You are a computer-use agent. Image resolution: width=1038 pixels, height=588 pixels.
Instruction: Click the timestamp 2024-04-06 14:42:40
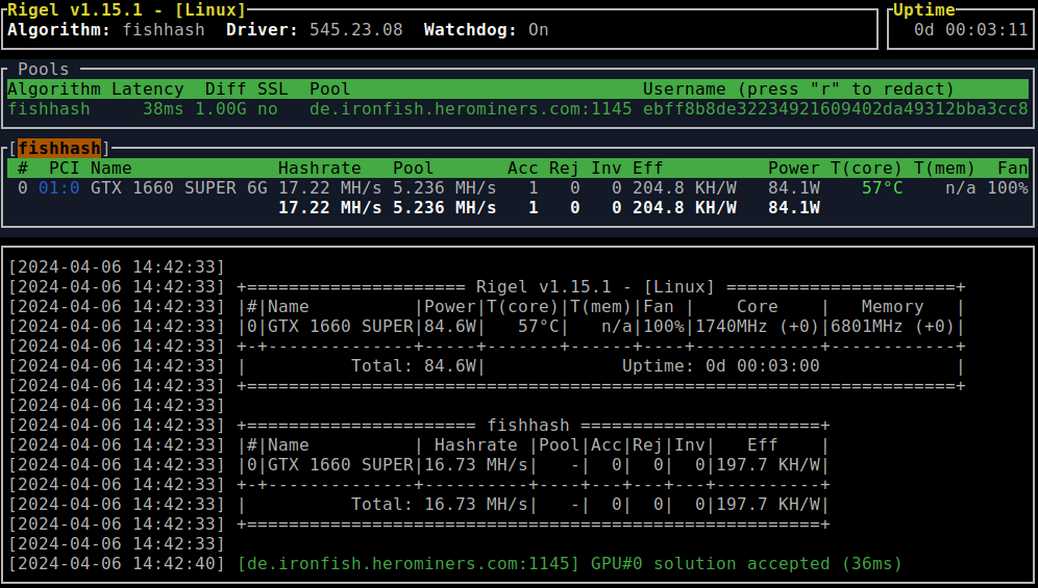coord(116,564)
